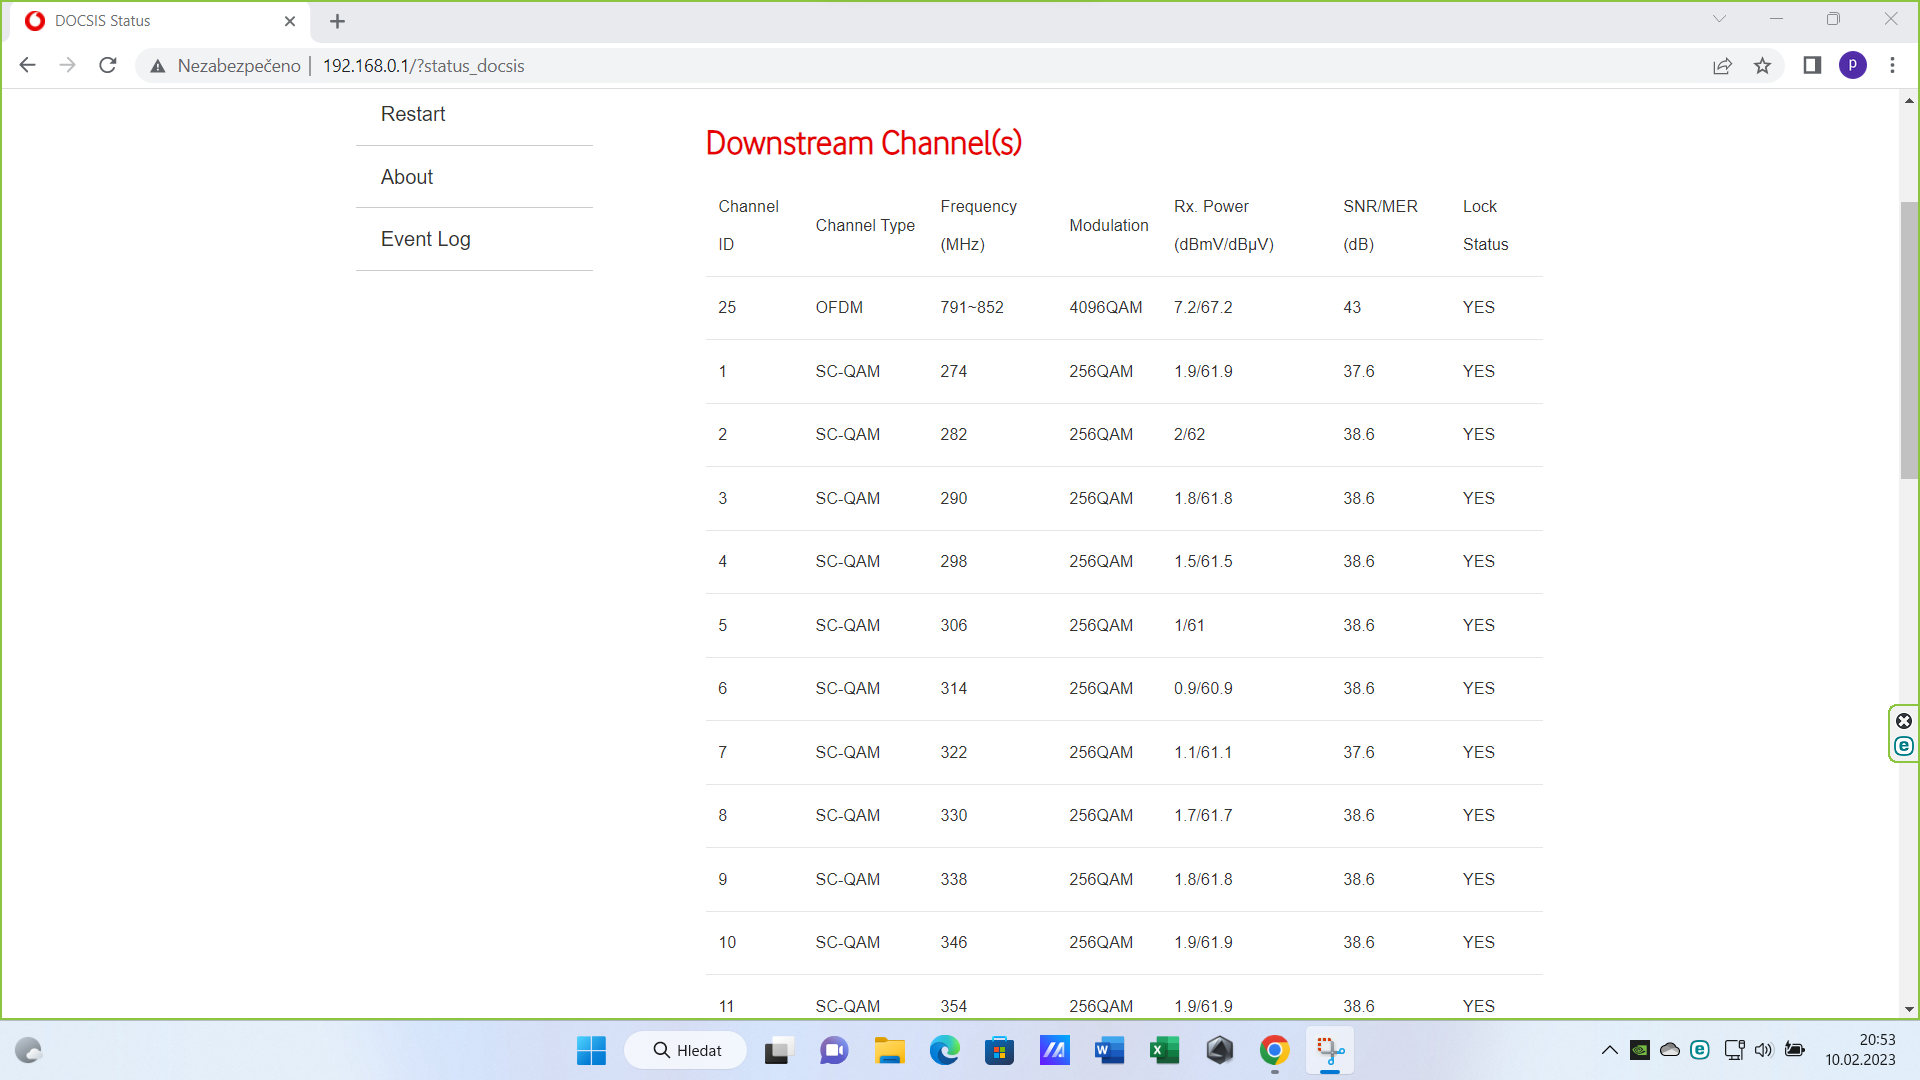The image size is (1920, 1080).
Task: Open the Event Log page
Action: tap(425, 239)
